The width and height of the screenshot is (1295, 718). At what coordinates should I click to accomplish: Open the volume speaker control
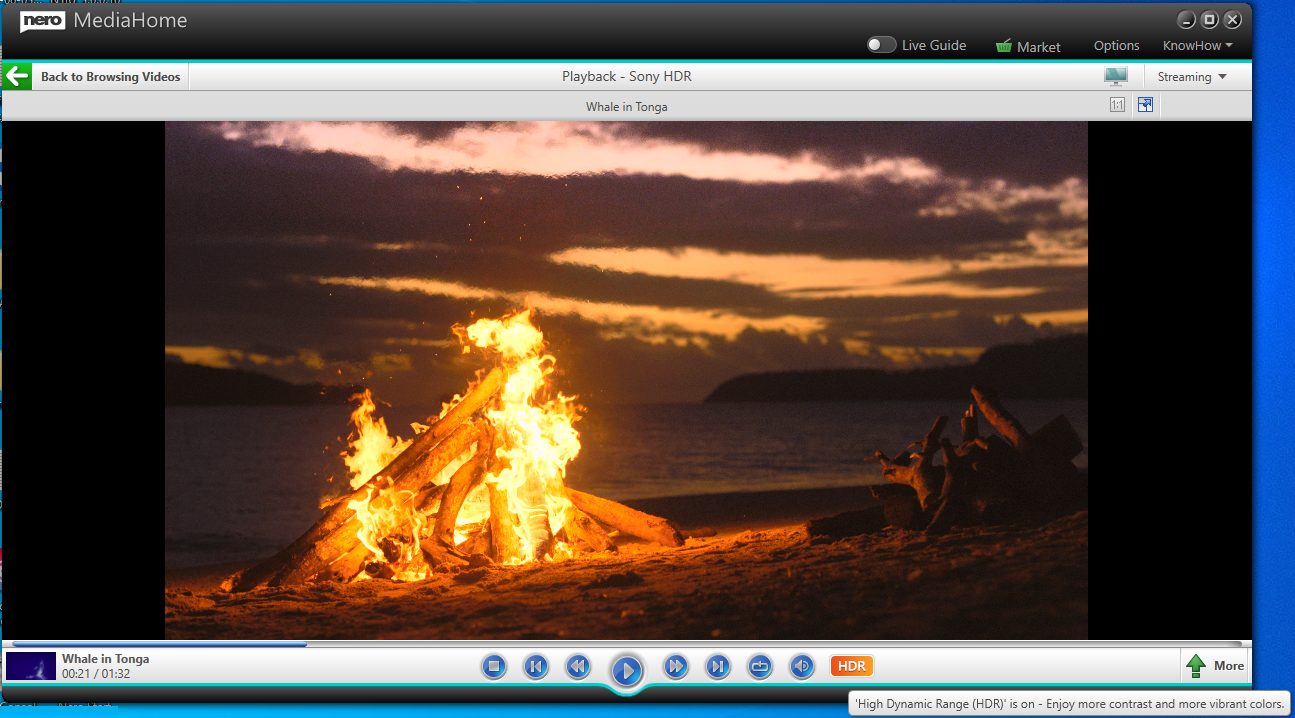point(801,666)
